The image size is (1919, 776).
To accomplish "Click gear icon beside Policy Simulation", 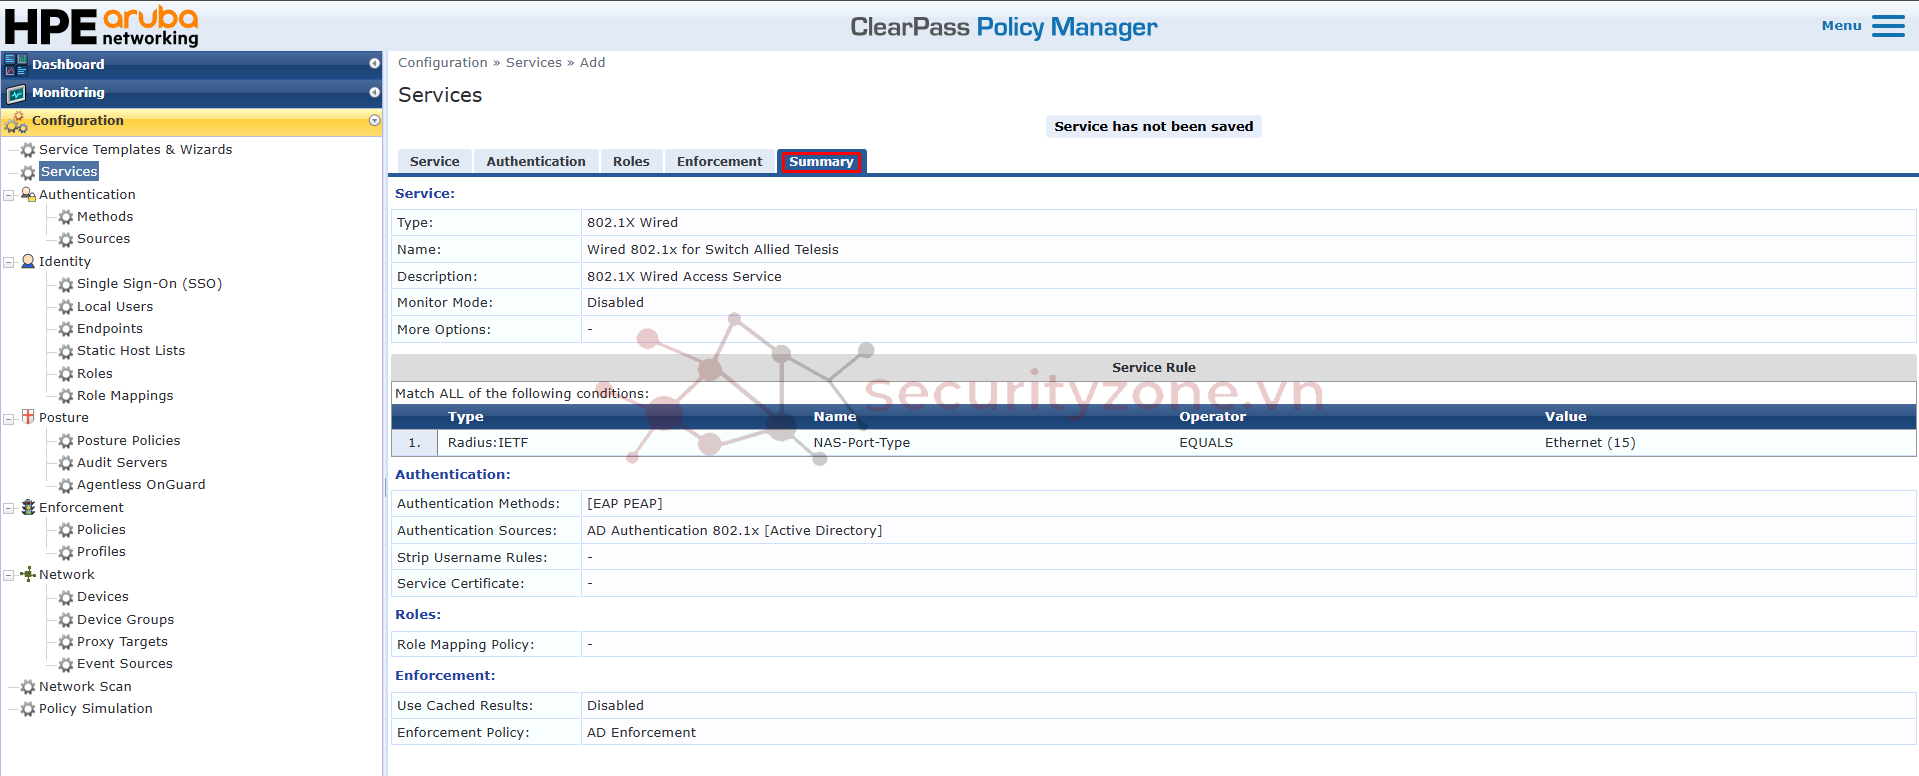I will click(x=28, y=709).
